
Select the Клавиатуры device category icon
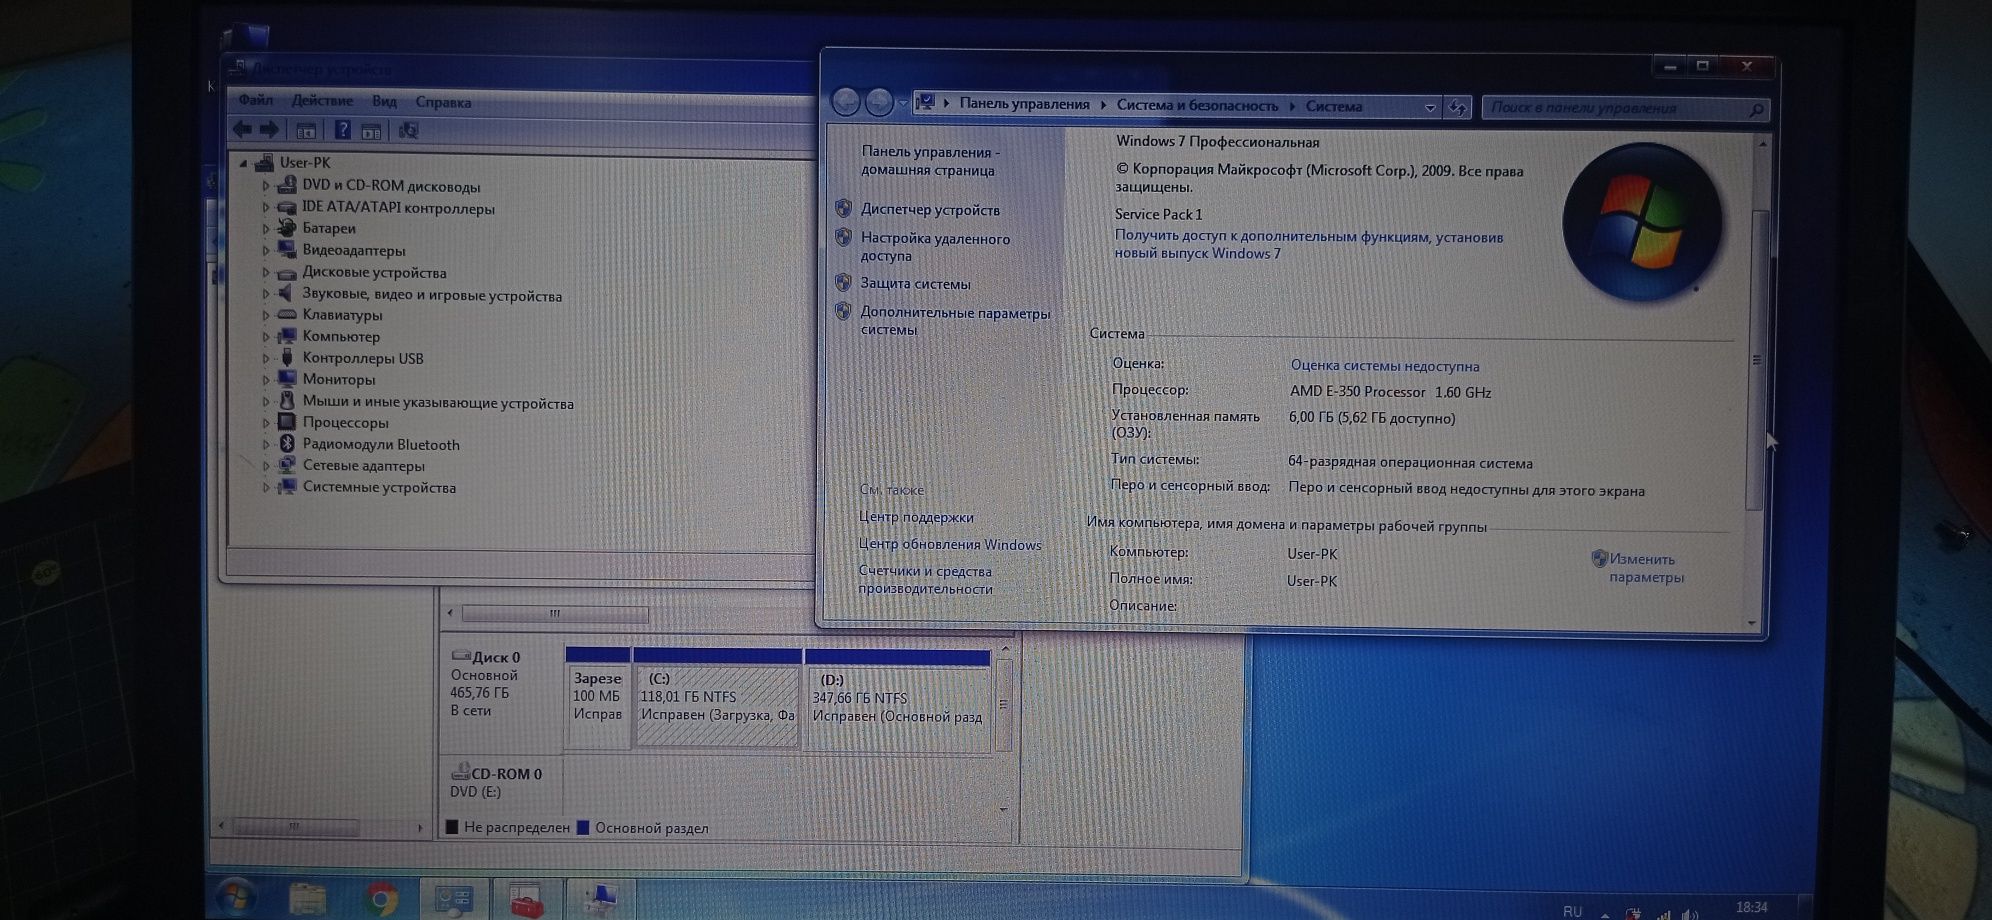287,314
